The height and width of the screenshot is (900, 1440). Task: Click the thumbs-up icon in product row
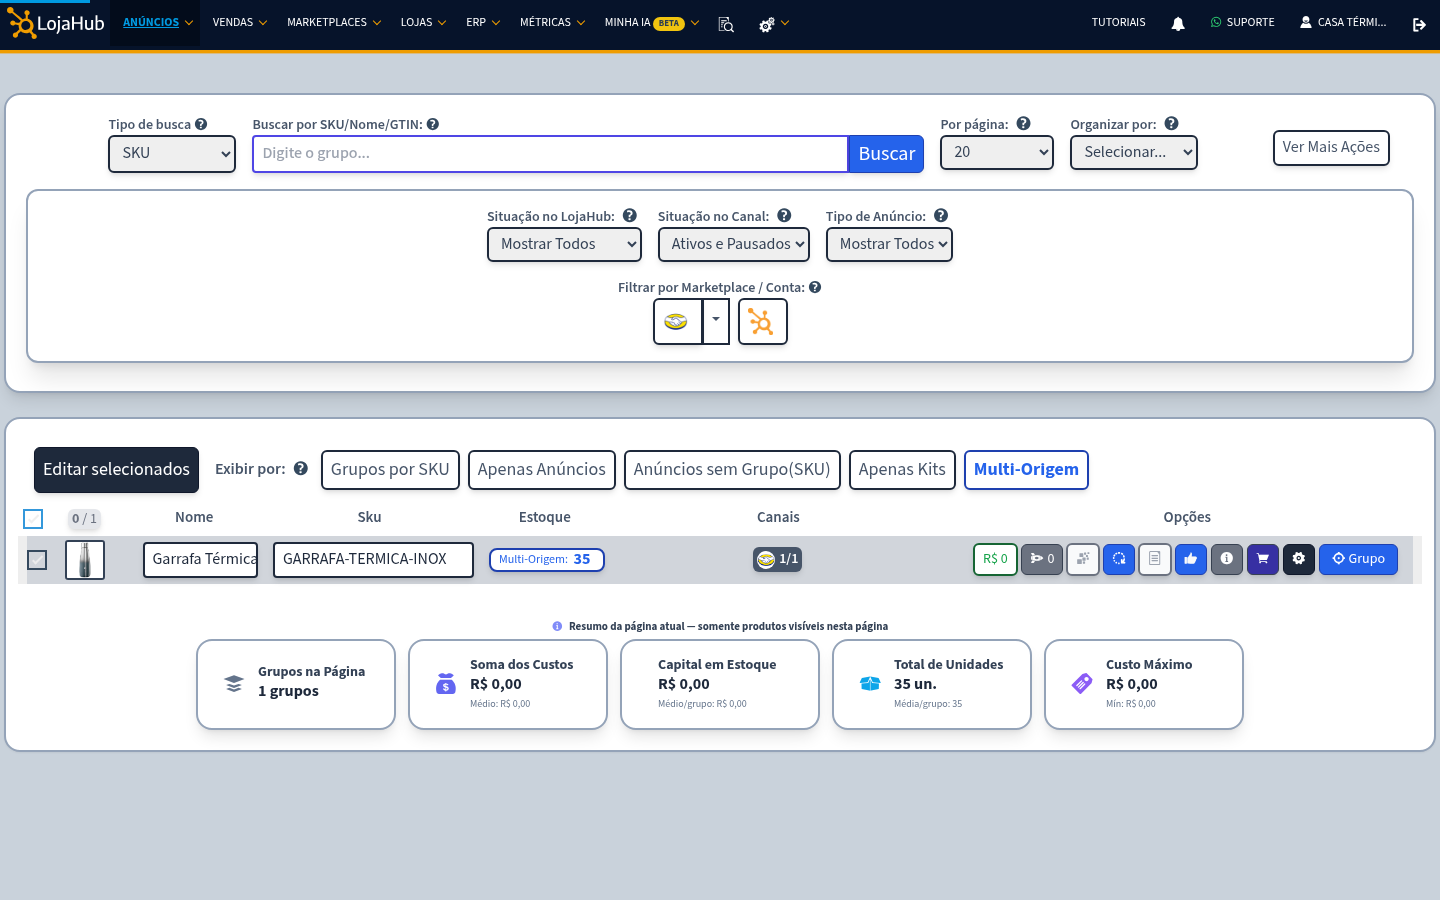(x=1191, y=559)
